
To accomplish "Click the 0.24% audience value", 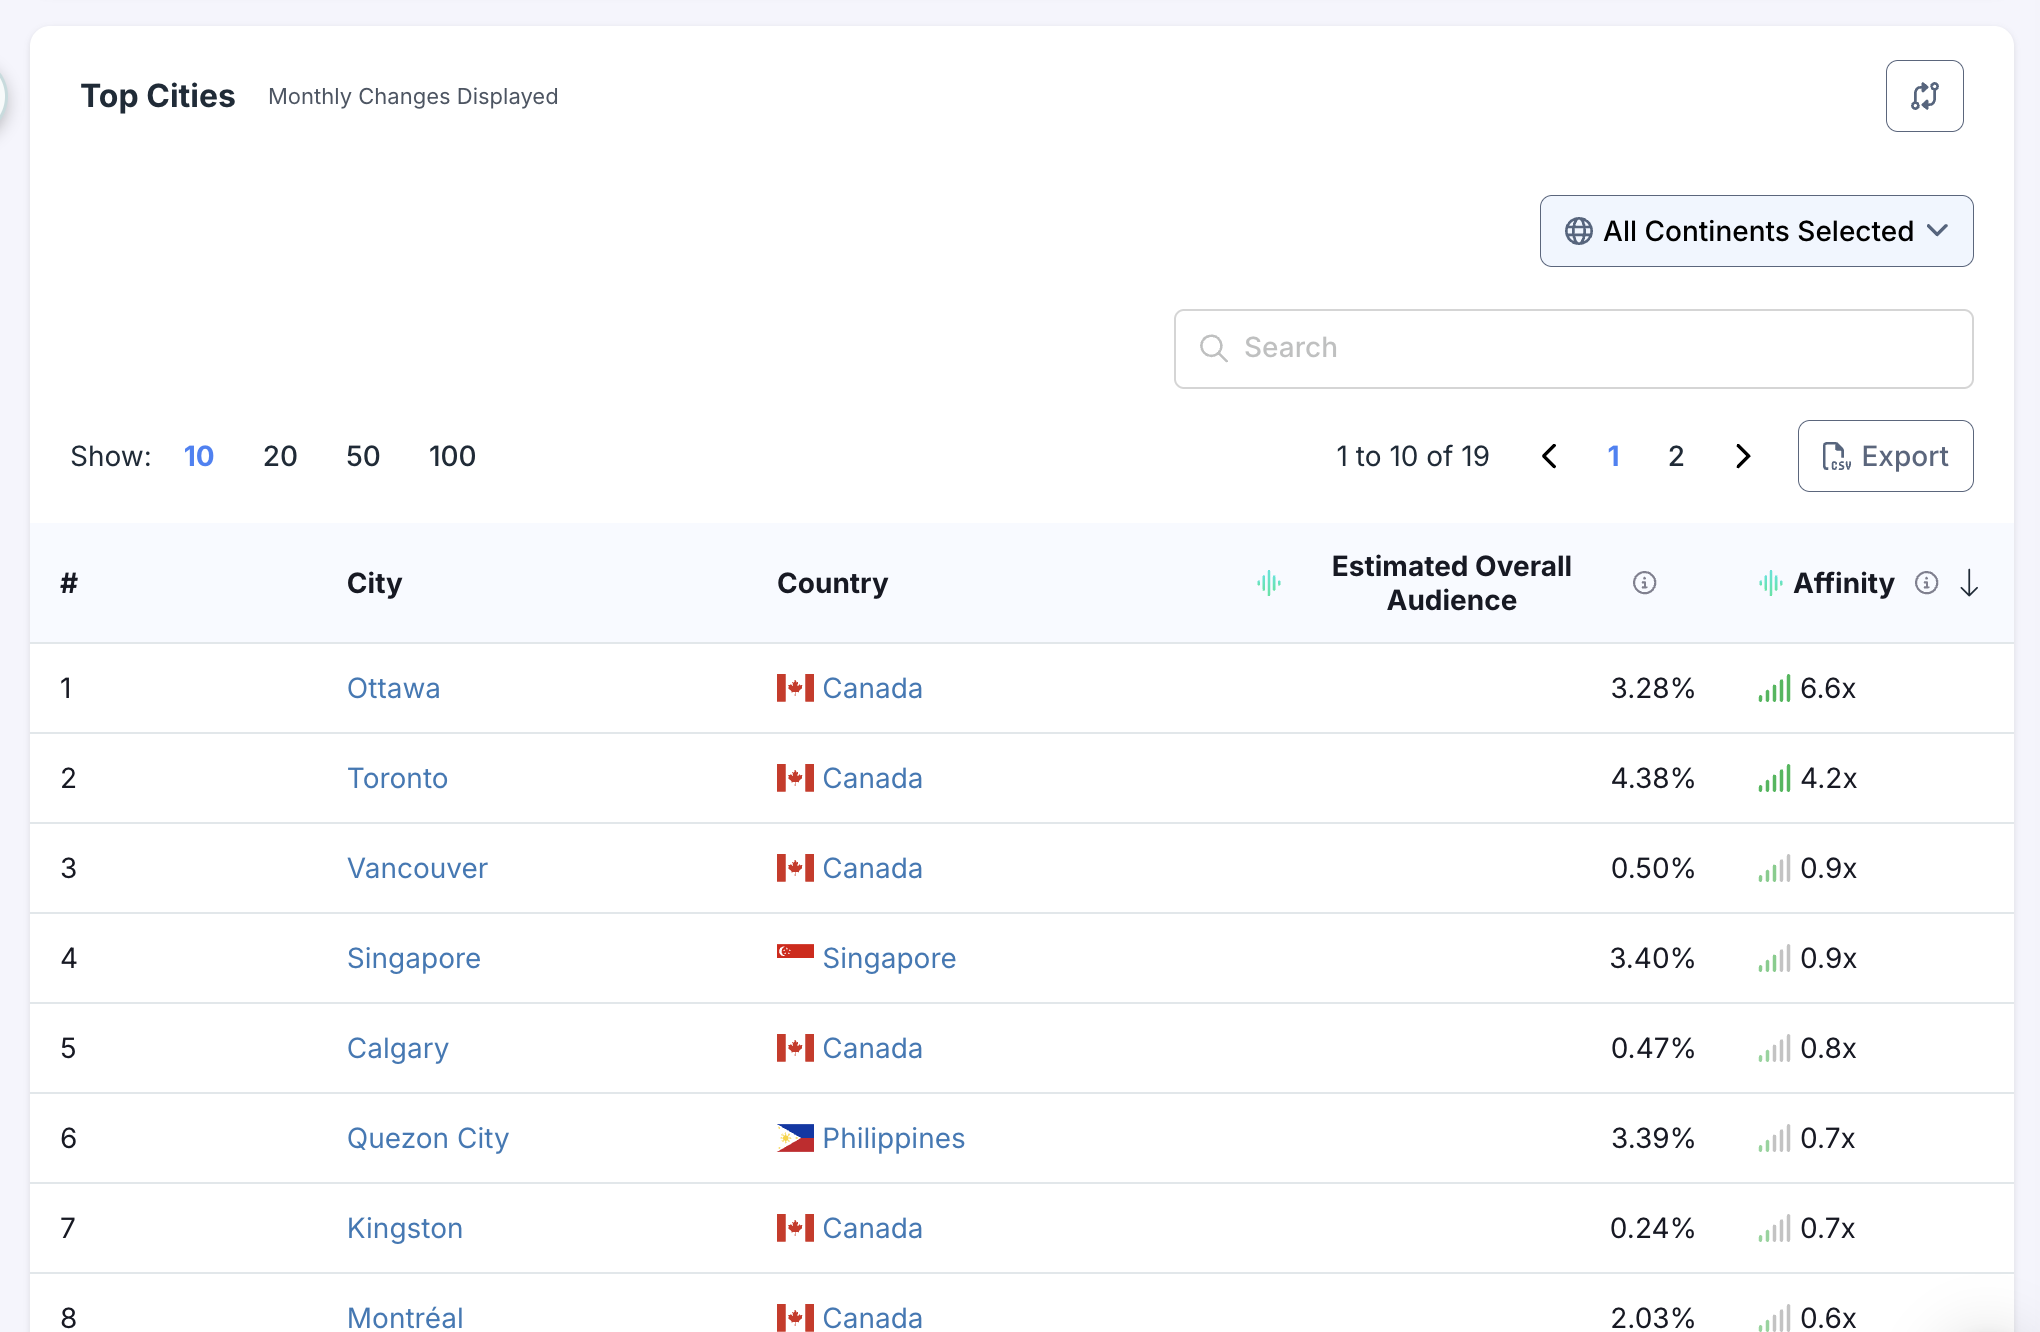I will pos(1652,1228).
